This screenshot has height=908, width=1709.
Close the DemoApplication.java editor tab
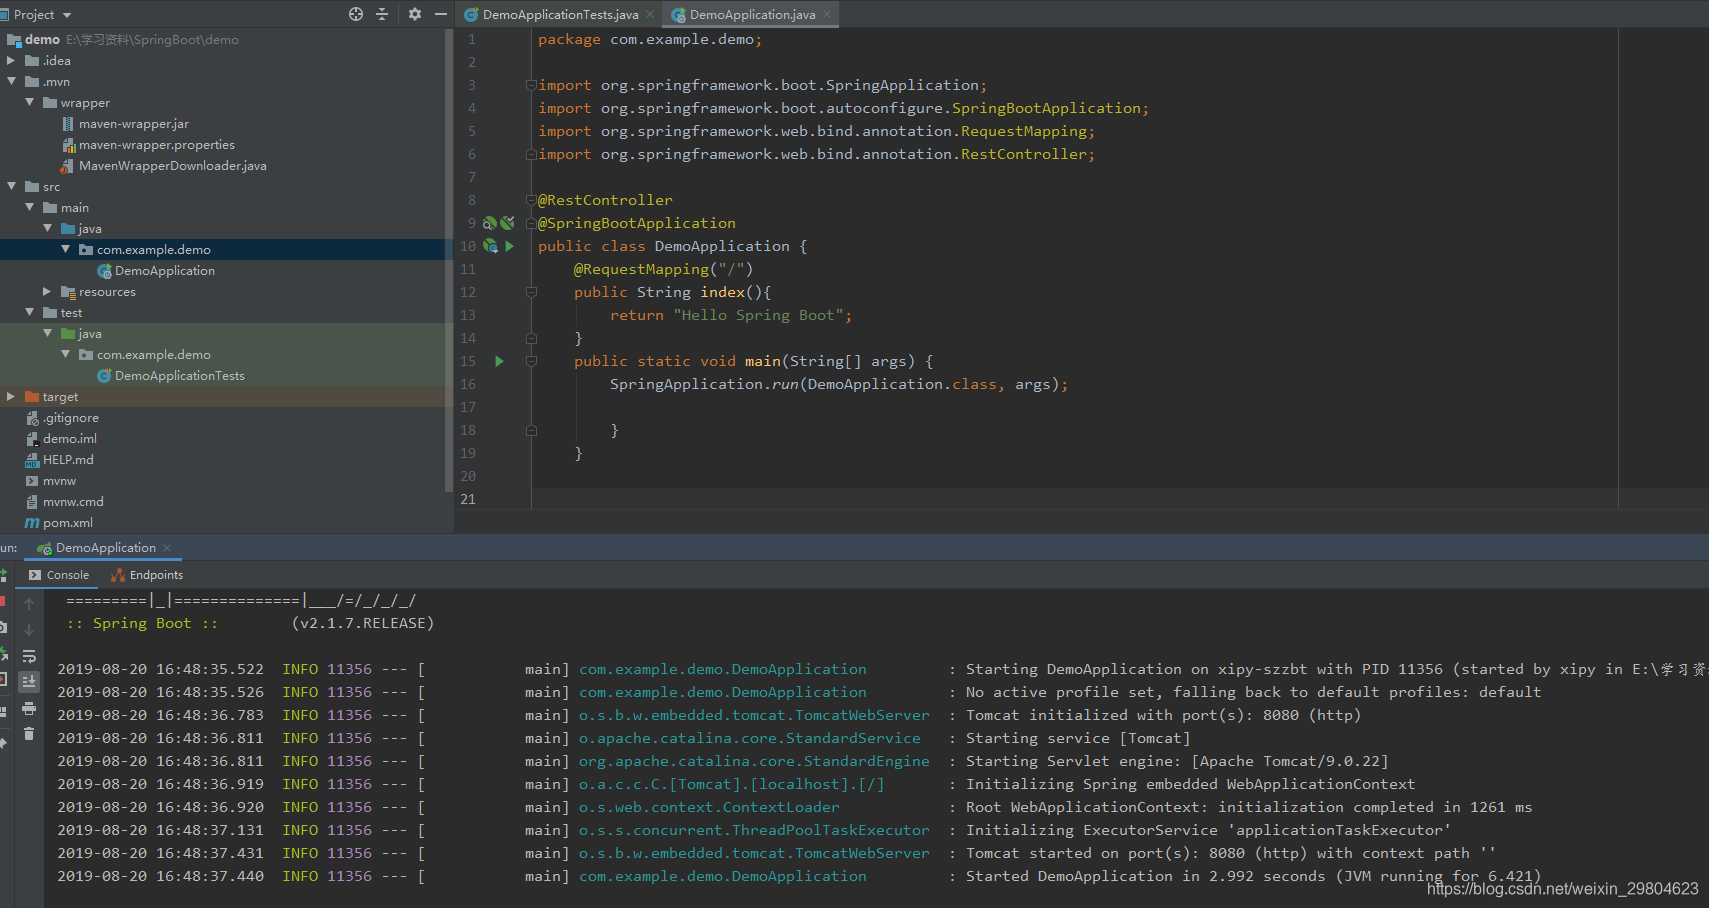pos(827,14)
